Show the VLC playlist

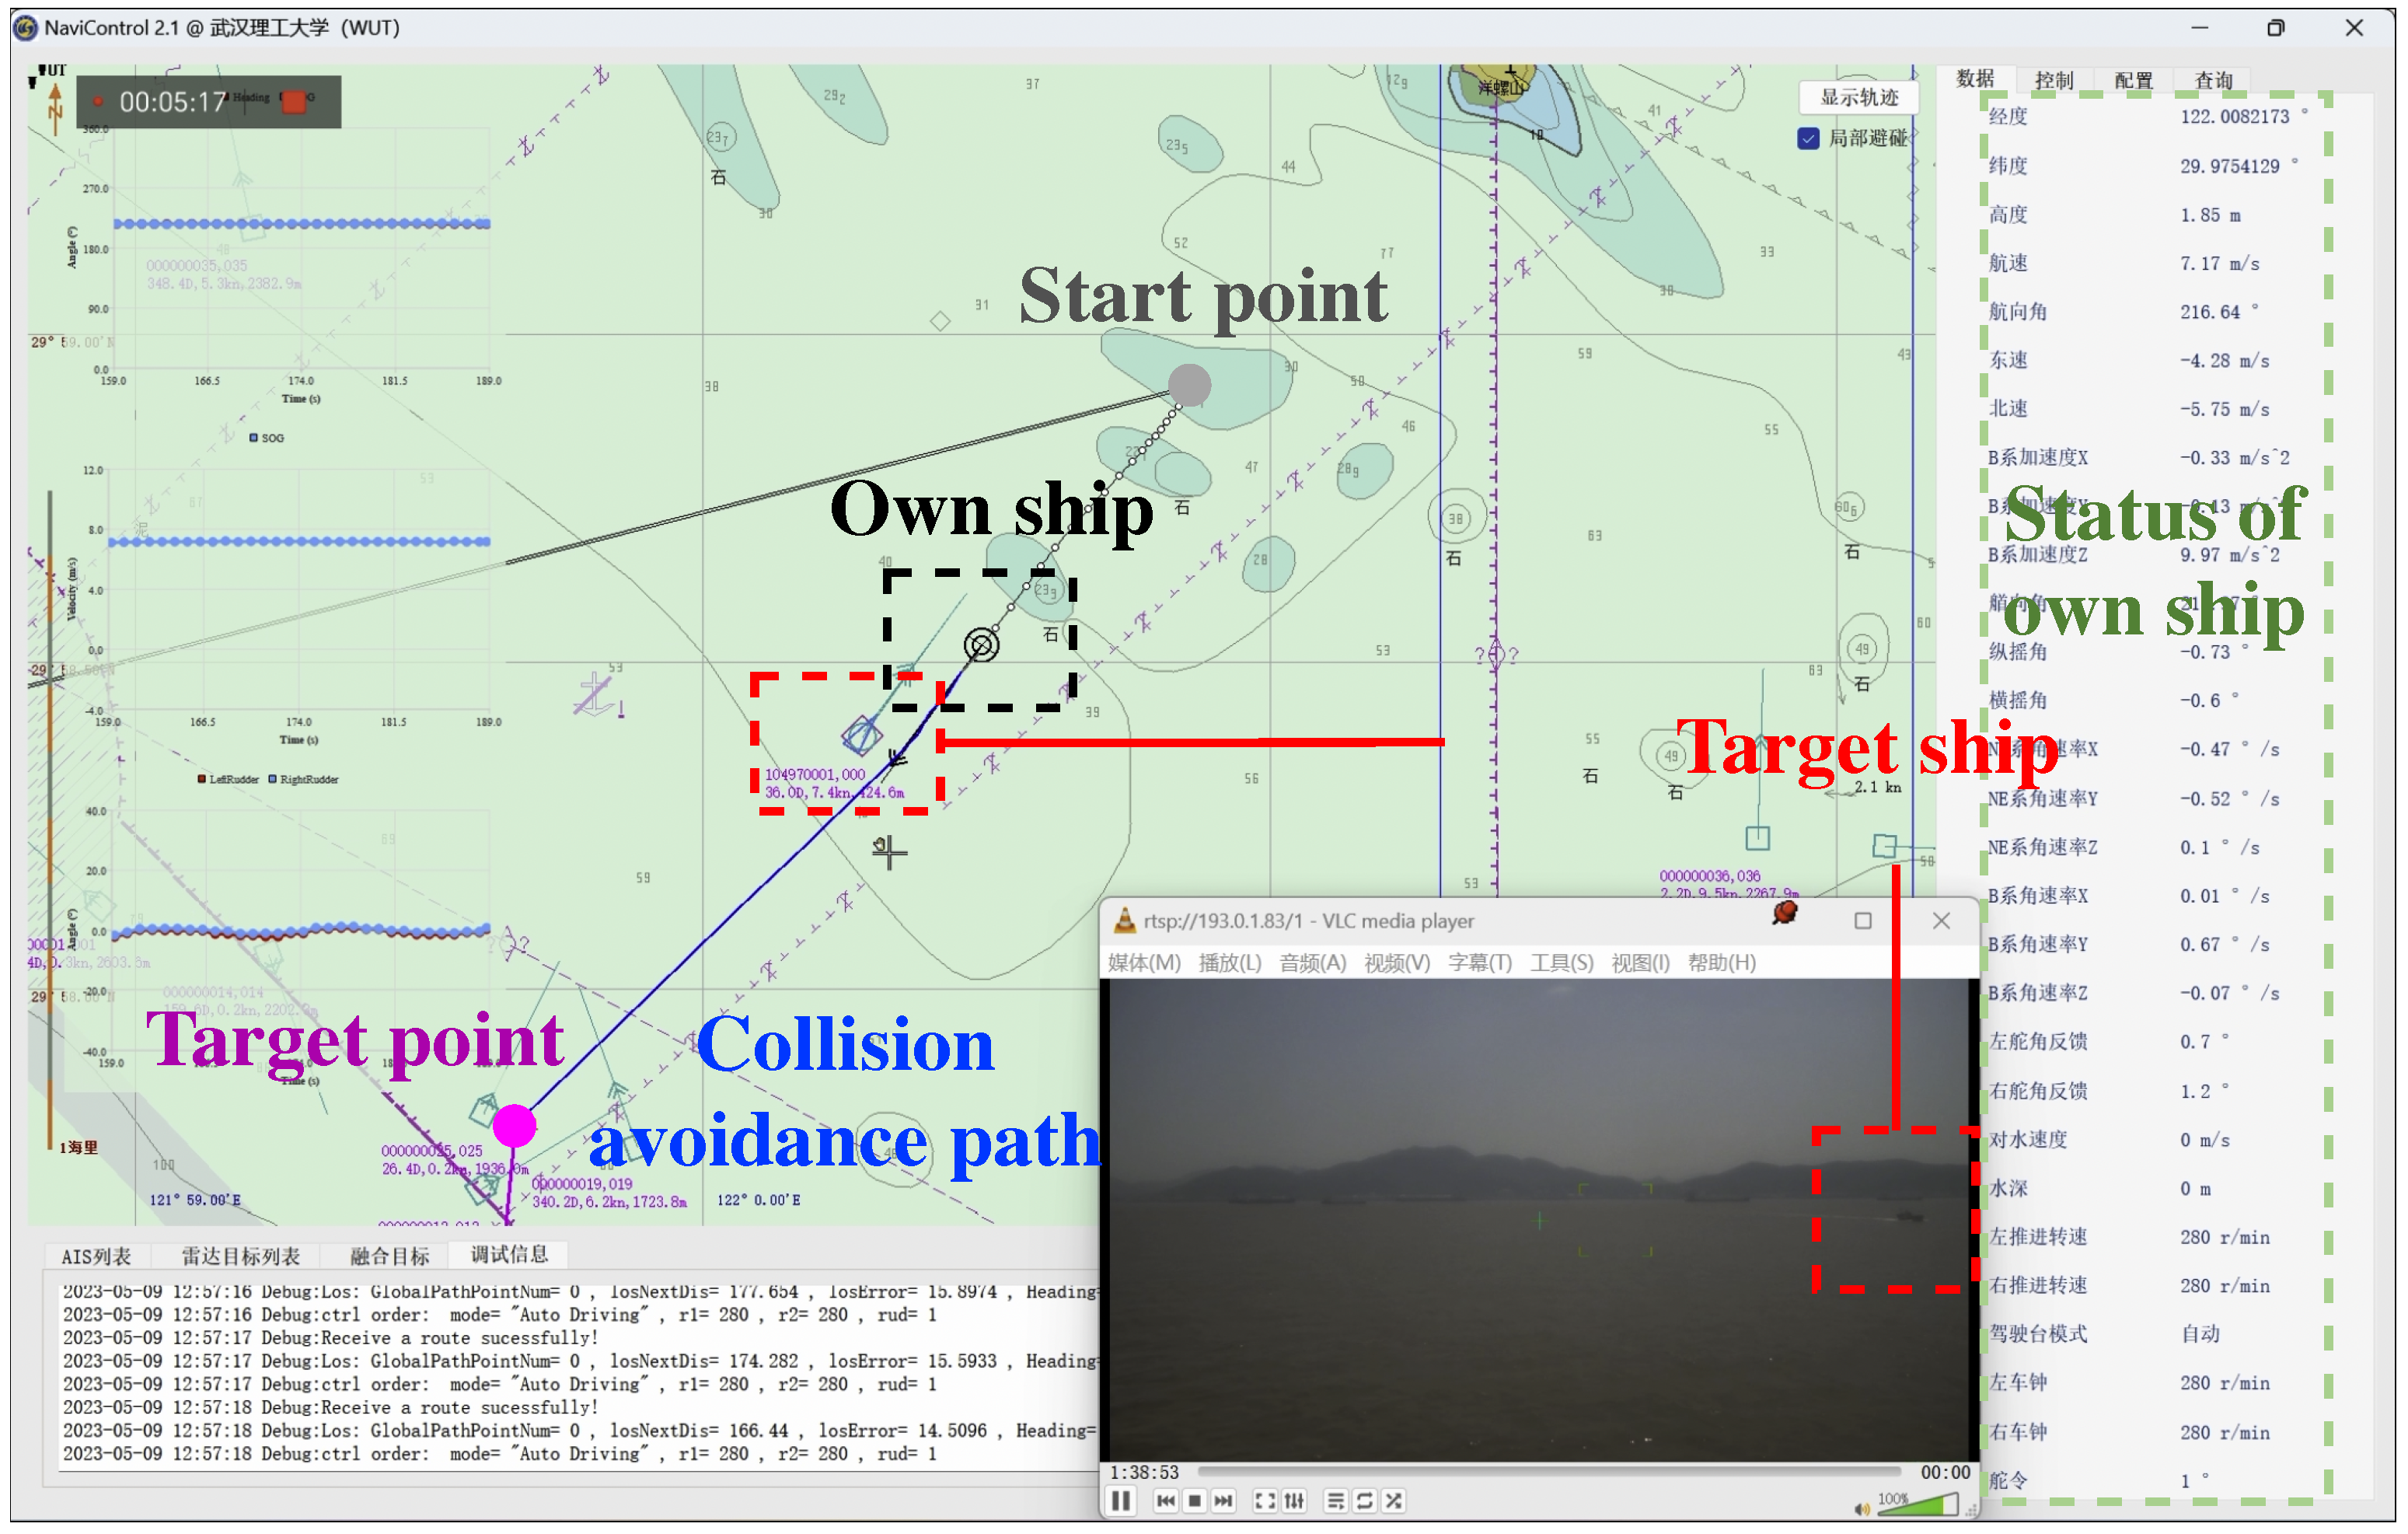(x=1335, y=1501)
